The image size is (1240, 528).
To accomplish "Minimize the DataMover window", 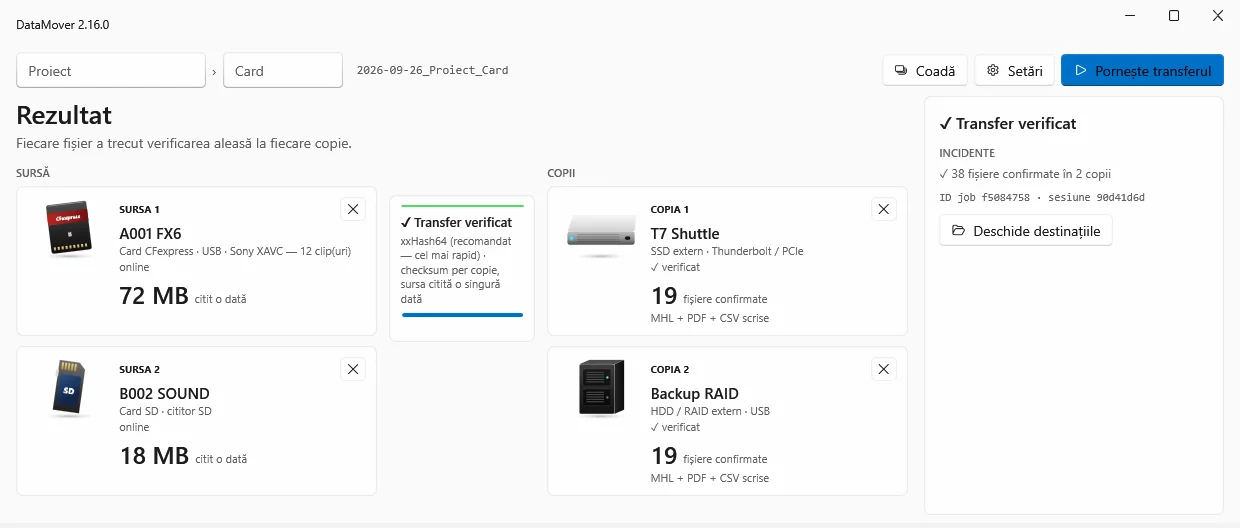I will (x=1130, y=15).
